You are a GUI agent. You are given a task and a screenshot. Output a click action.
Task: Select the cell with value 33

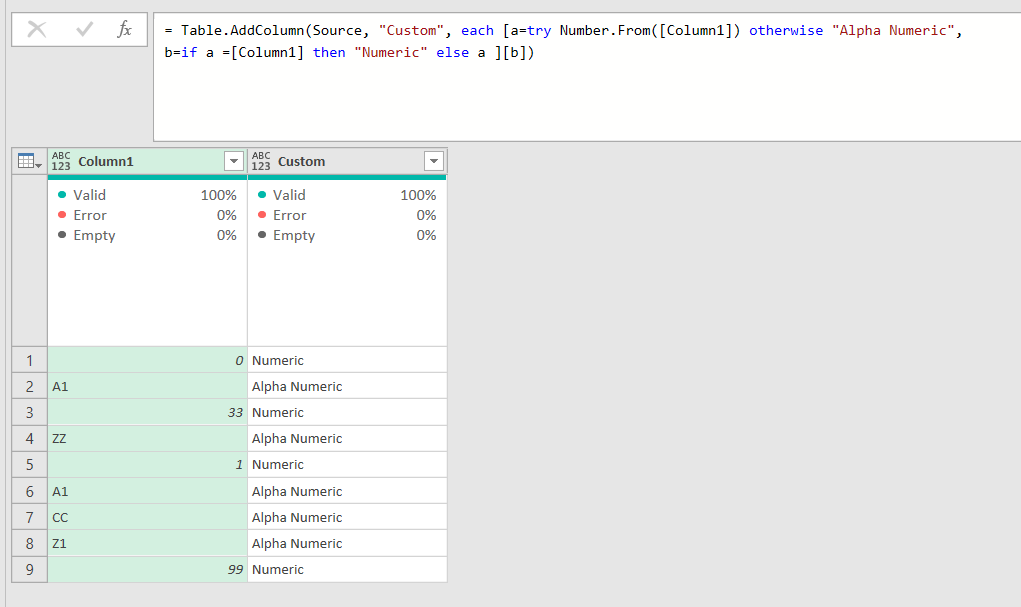pos(147,412)
